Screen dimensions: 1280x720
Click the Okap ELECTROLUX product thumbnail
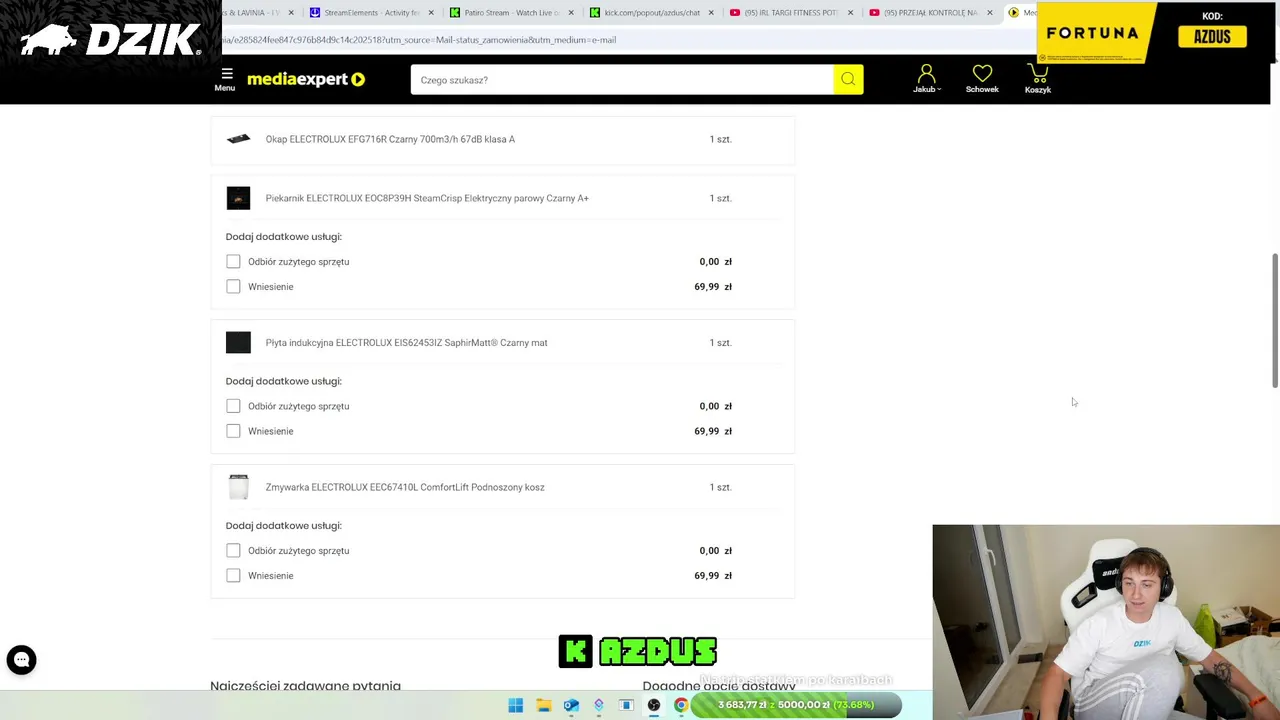(238, 139)
